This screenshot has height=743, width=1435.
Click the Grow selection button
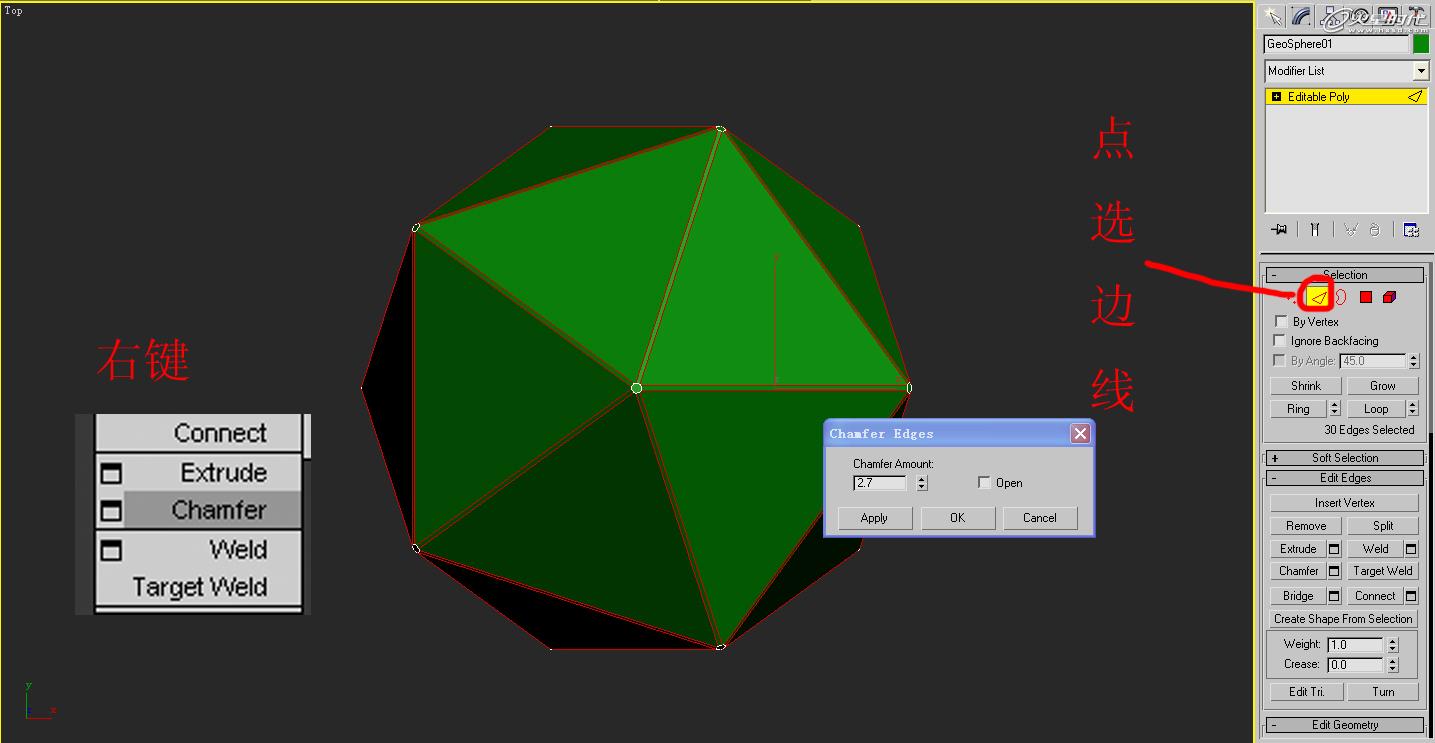1382,385
